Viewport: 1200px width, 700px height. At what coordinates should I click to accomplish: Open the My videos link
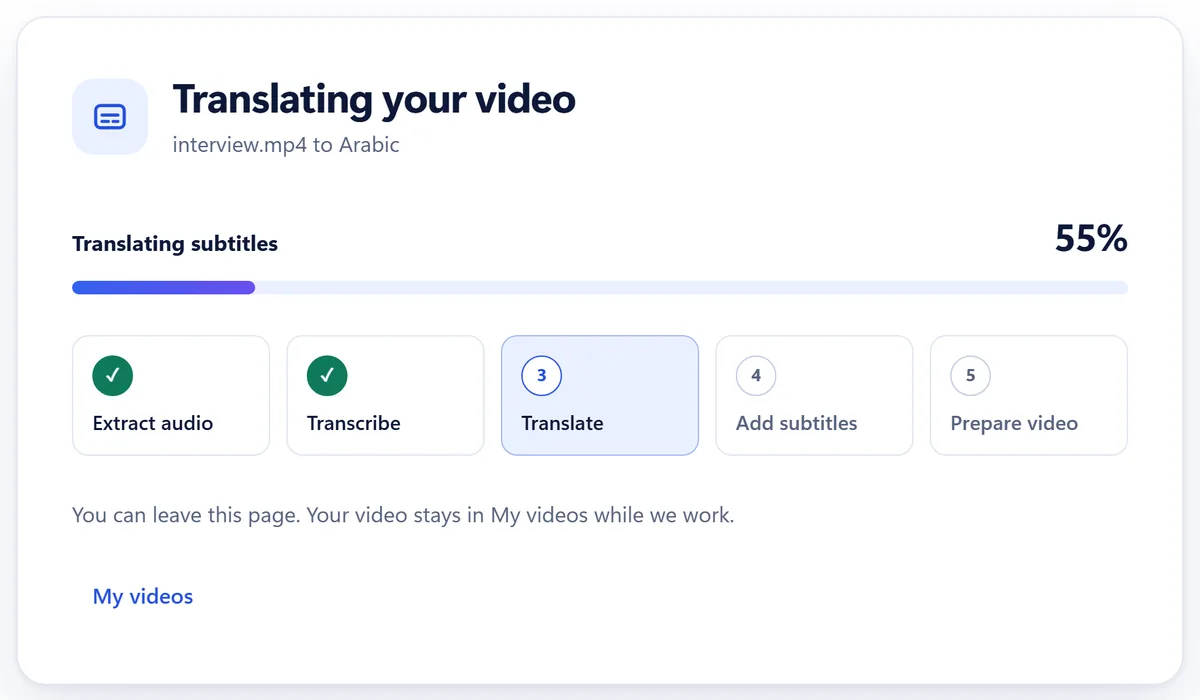143,597
